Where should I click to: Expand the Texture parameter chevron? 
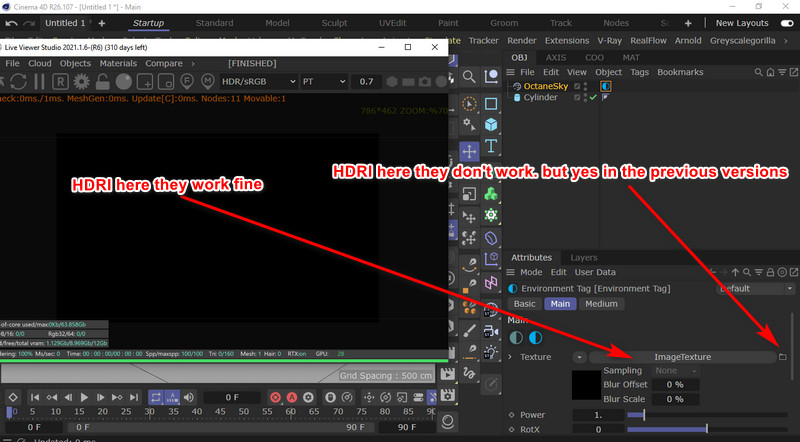[x=510, y=357]
